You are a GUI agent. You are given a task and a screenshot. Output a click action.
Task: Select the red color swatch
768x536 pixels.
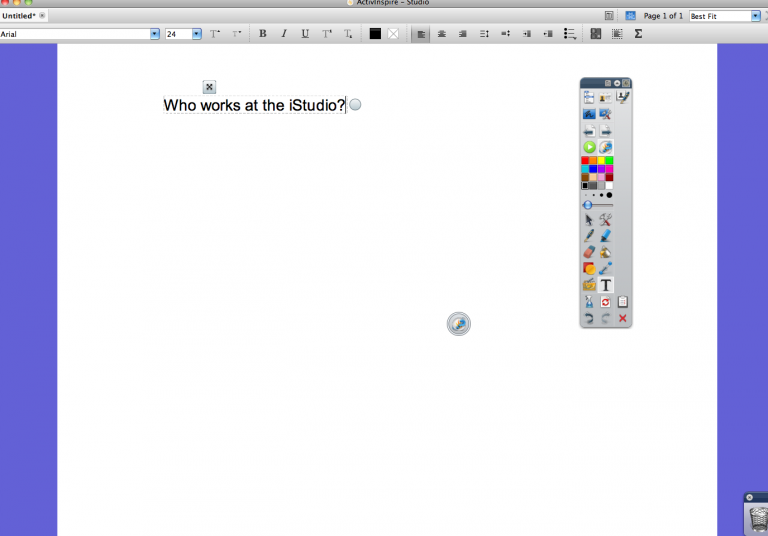pos(586,161)
